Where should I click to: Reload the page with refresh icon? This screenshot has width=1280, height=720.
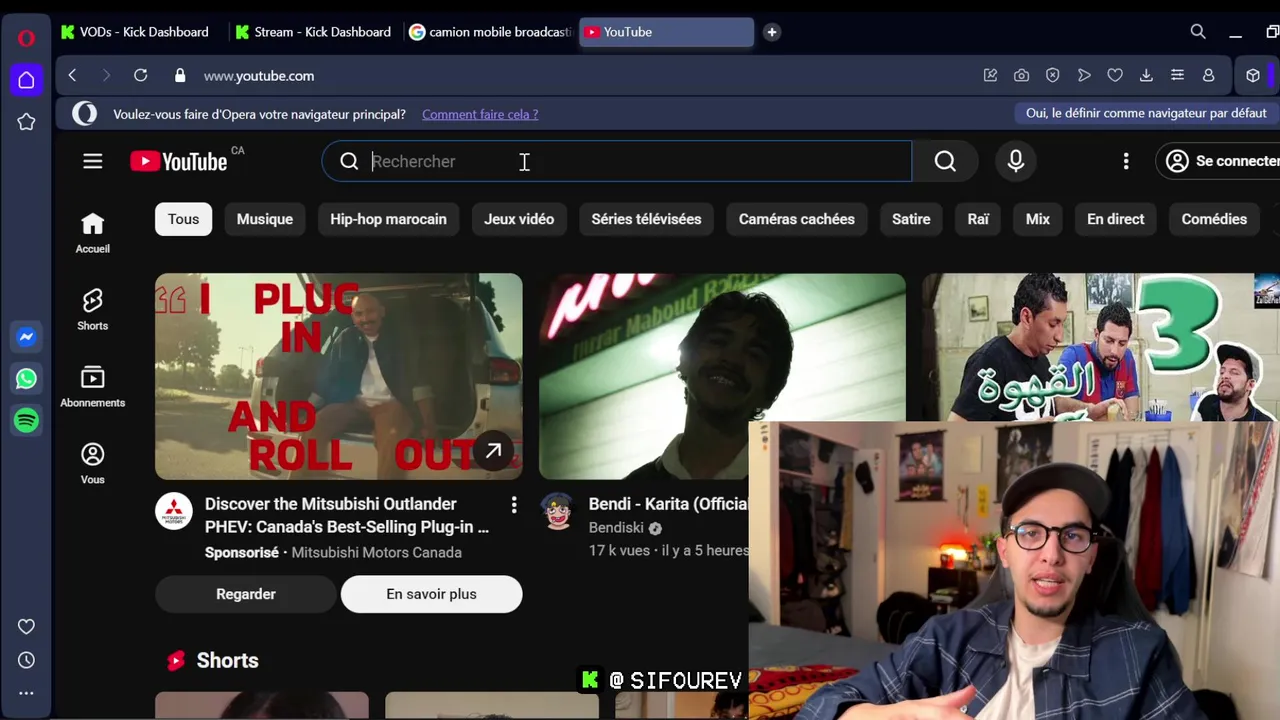click(x=140, y=75)
